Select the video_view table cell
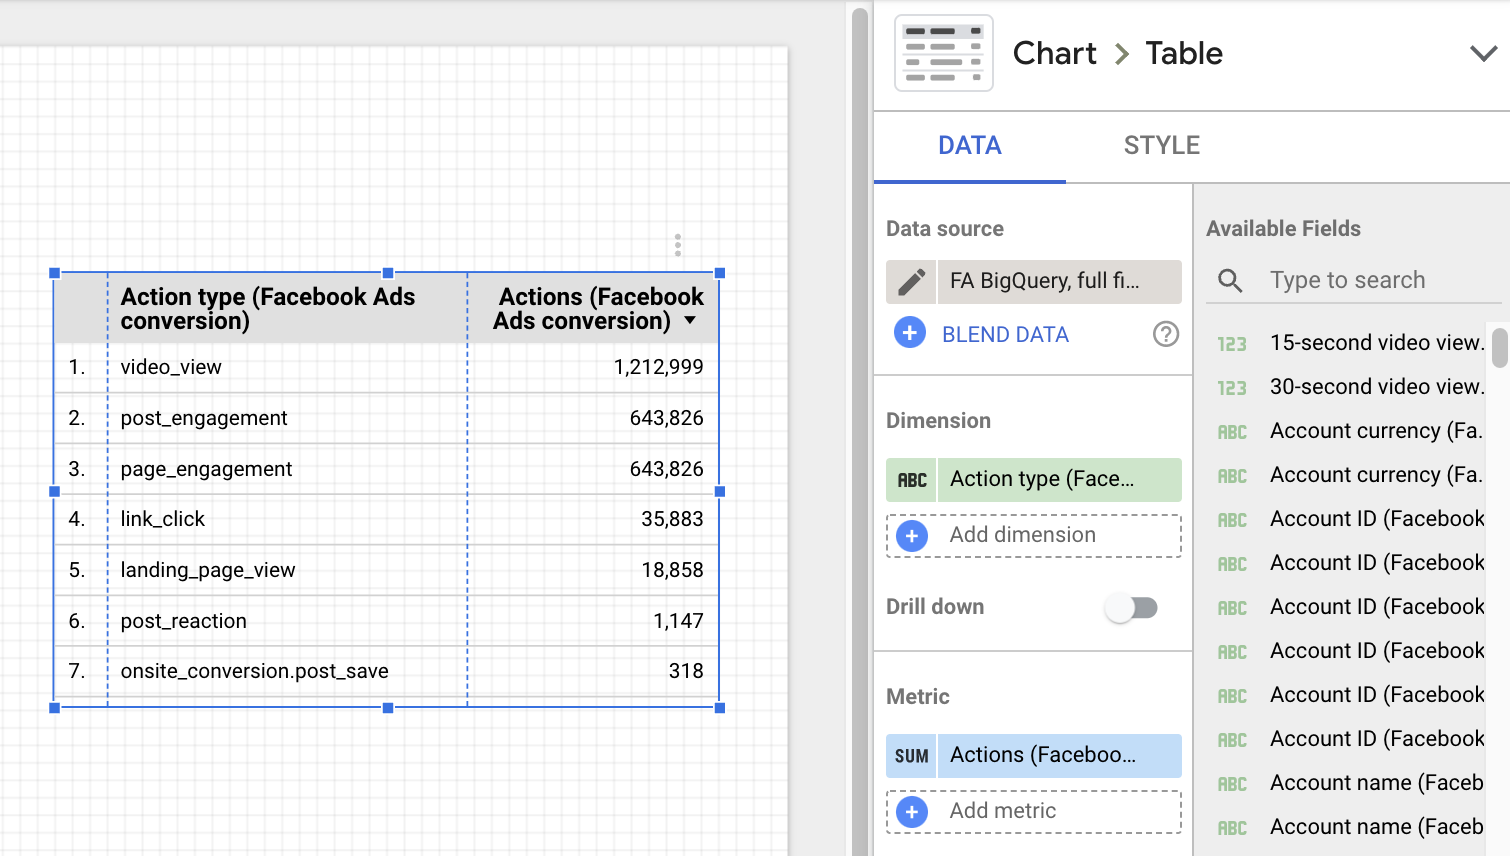This screenshot has height=856, width=1510. [x=287, y=367]
